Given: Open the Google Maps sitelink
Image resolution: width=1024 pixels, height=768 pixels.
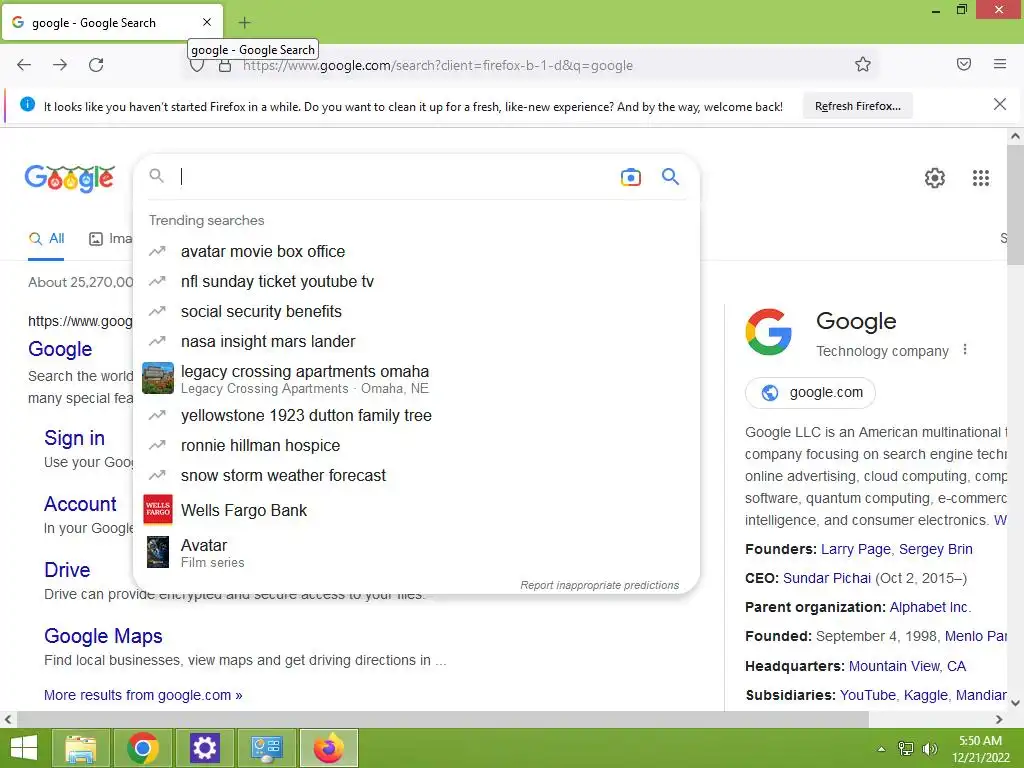Looking at the screenshot, I should pyautogui.click(x=103, y=636).
